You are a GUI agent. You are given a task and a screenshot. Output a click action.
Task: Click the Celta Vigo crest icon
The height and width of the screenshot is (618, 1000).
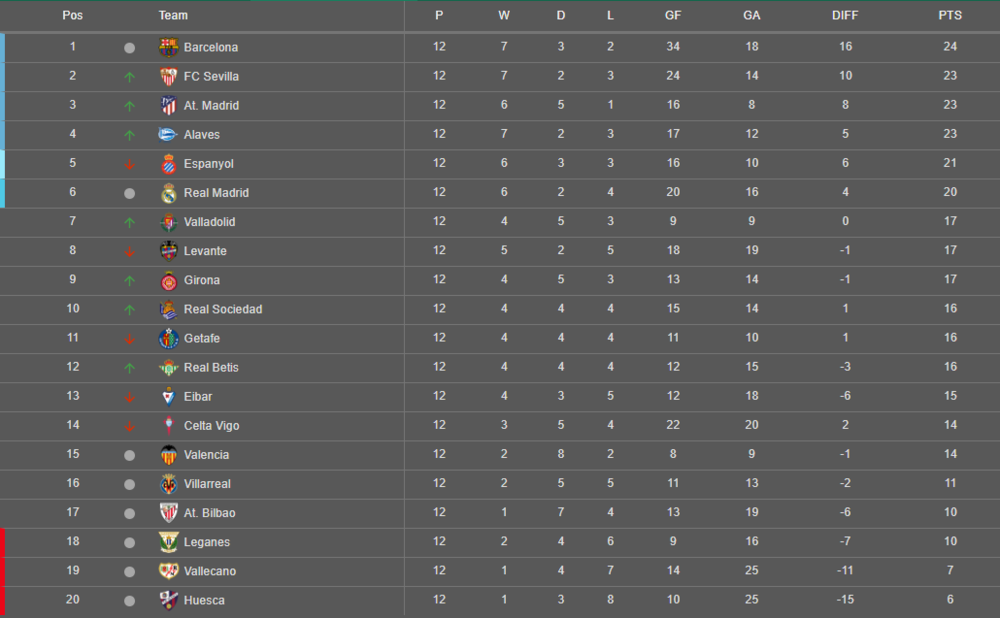[x=168, y=426]
